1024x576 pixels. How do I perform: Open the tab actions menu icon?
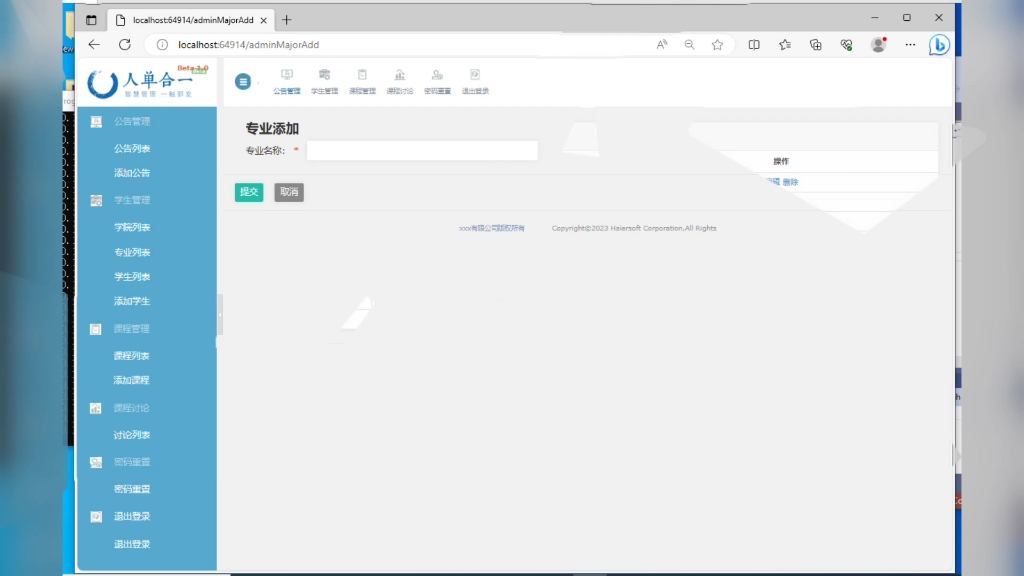[x=91, y=20]
